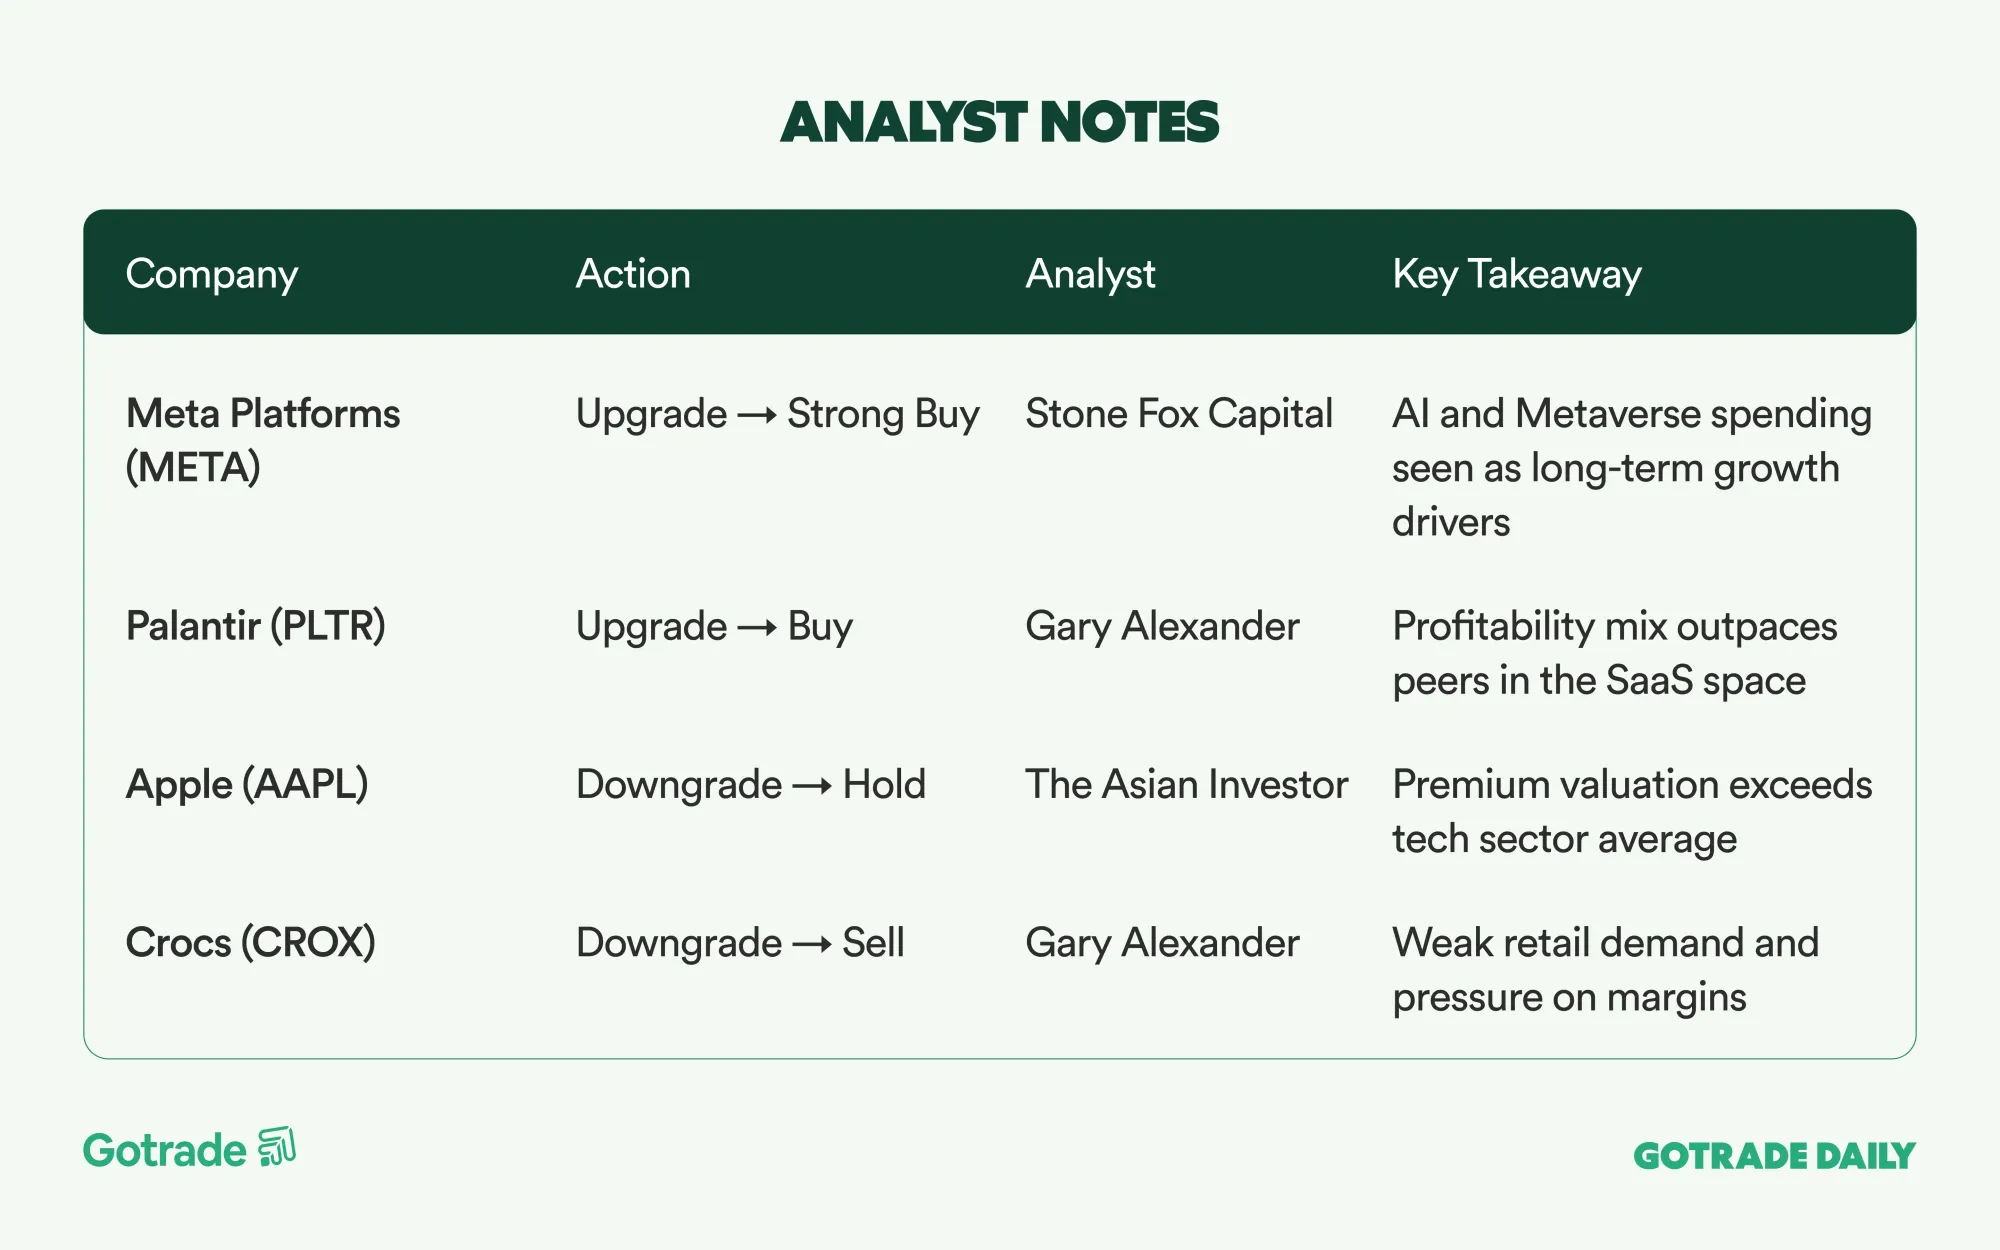Click Apple (AAPL) company name

point(246,784)
